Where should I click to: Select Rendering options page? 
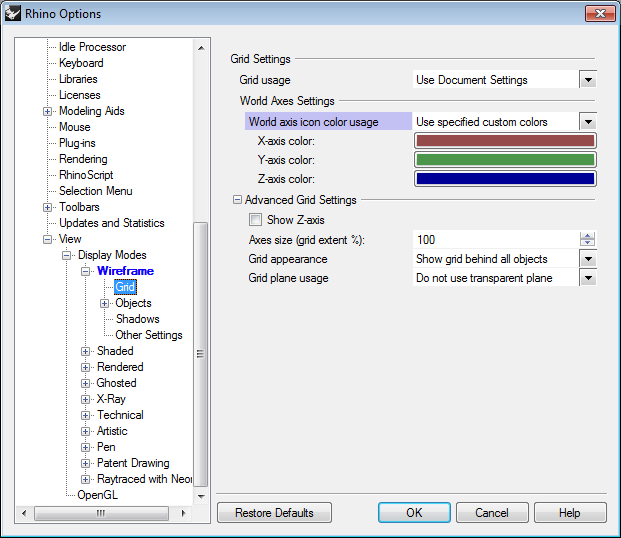click(83, 159)
